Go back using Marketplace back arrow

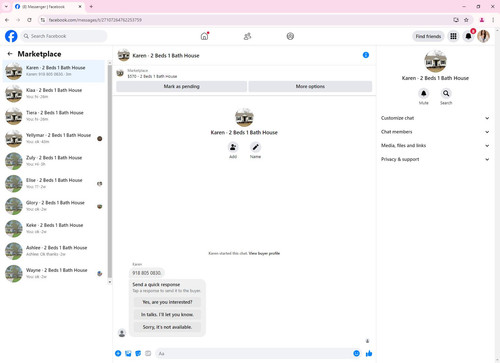tap(10, 54)
